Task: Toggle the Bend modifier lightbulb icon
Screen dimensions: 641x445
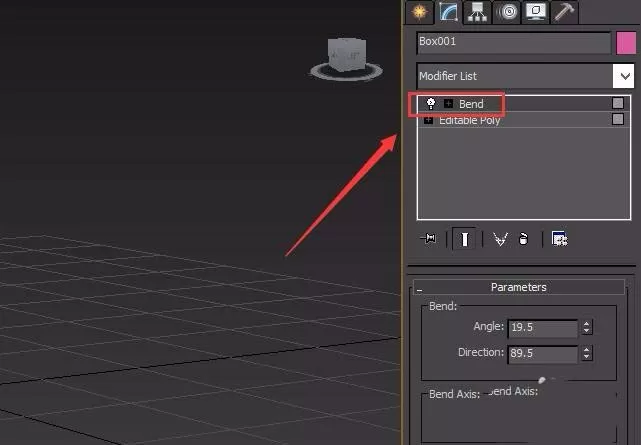Action: (430, 103)
